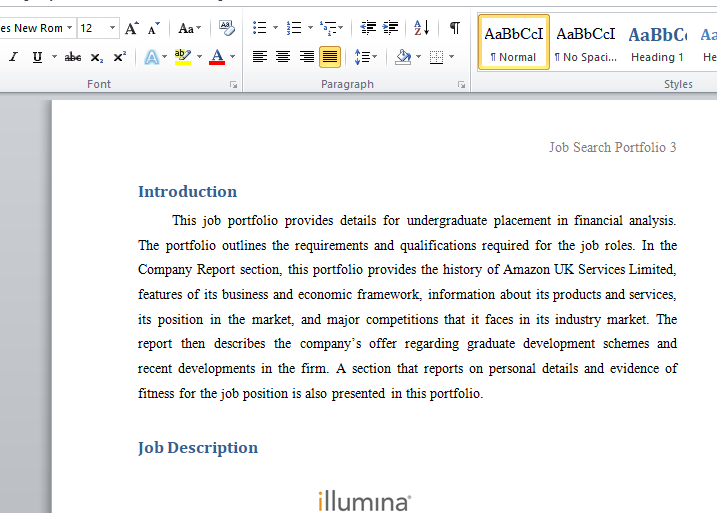Open the Paragraph dialog box launcher
This screenshot has height=513, width=717.
tap(461, 85)
